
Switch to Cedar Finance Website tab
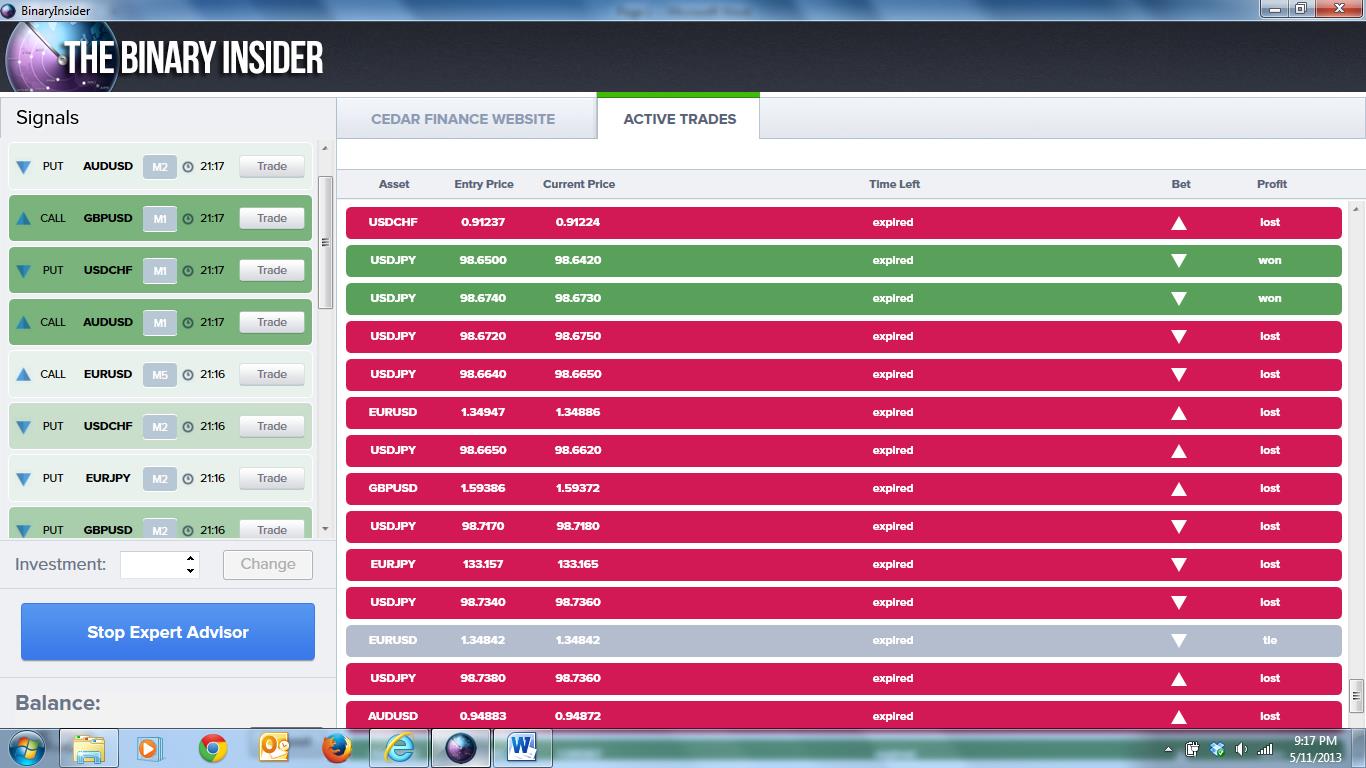(x=463, y=119)
